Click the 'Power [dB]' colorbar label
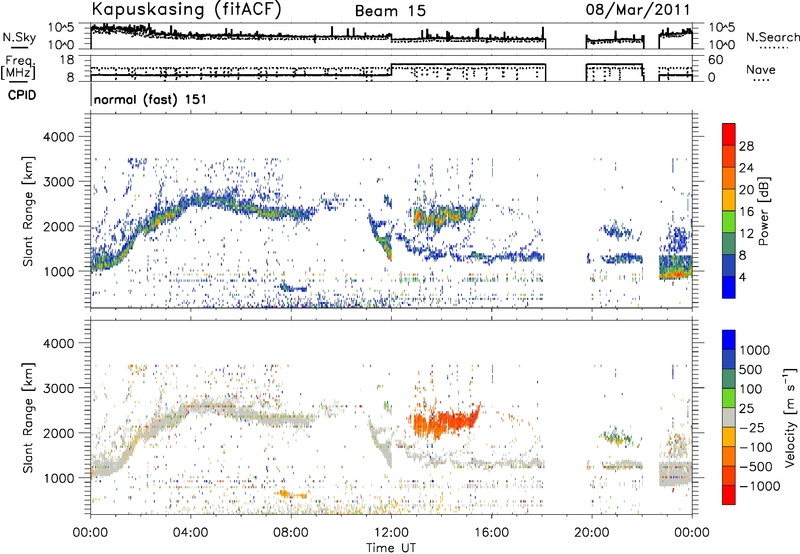The image size is (800, 554). click(x=763, y=211)
